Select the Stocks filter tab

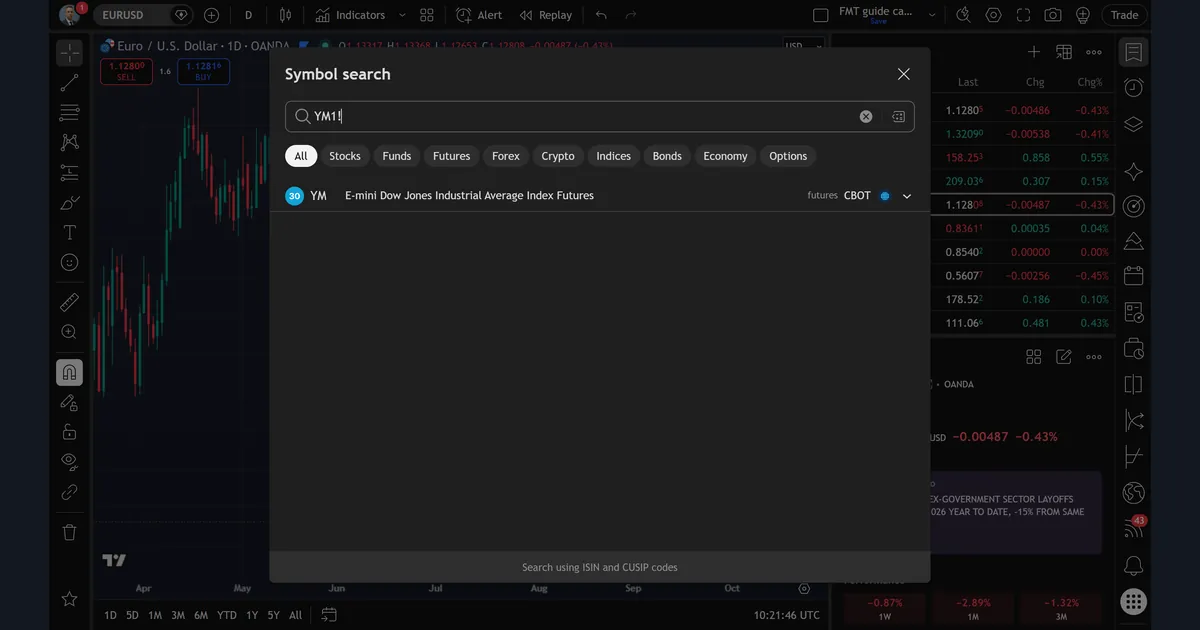click(345, 156)
